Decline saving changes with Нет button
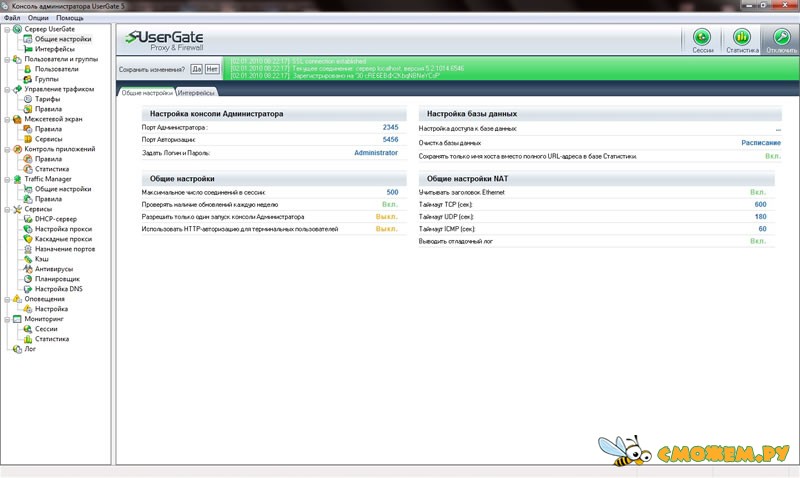Viewport: 800px width, 478px height. tap(212, 69)
